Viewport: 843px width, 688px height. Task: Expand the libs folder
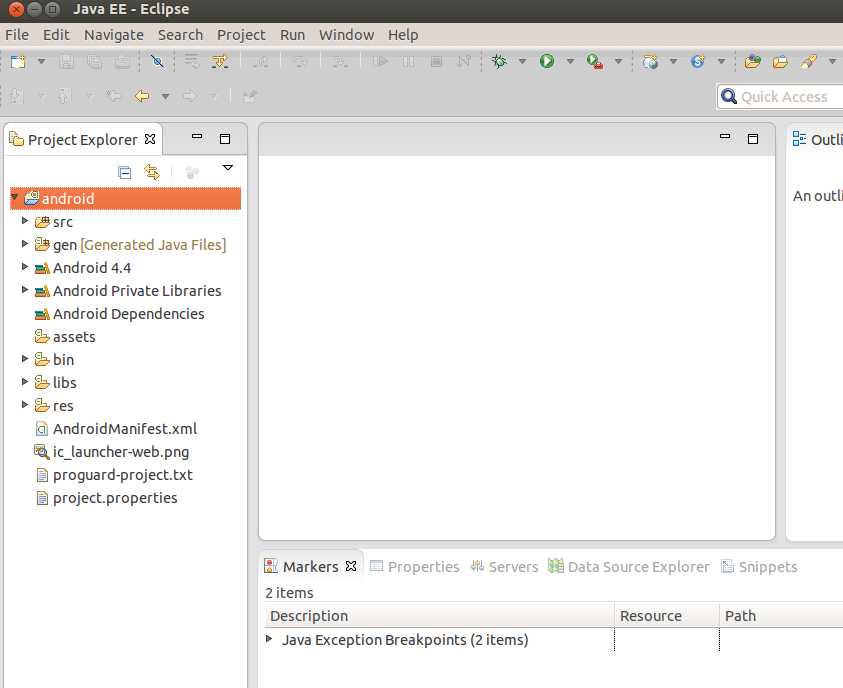(x=24, y=382)
